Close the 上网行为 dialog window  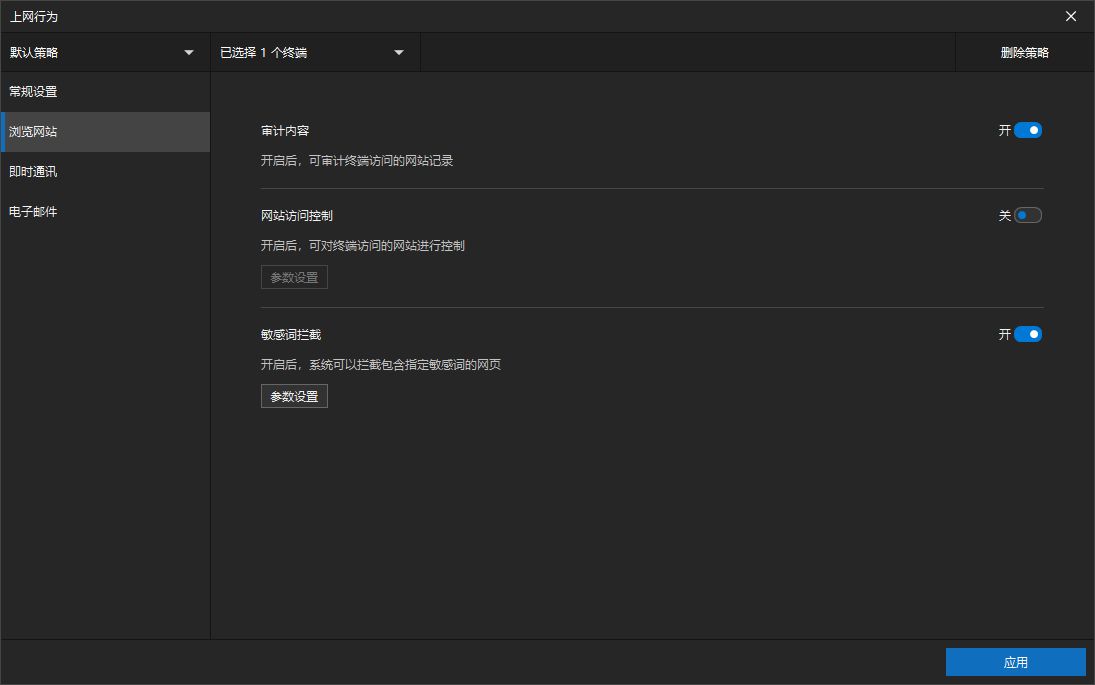click(1071, 16)
